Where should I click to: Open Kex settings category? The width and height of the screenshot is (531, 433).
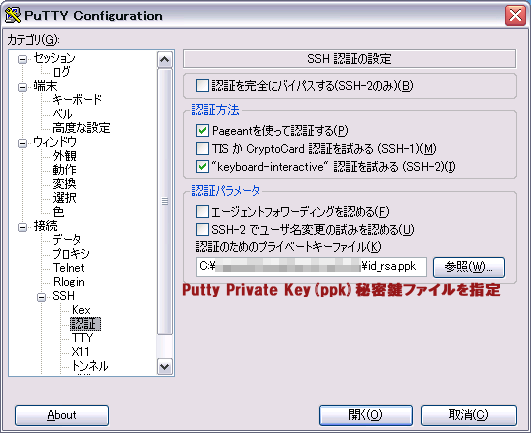point(81,310)
